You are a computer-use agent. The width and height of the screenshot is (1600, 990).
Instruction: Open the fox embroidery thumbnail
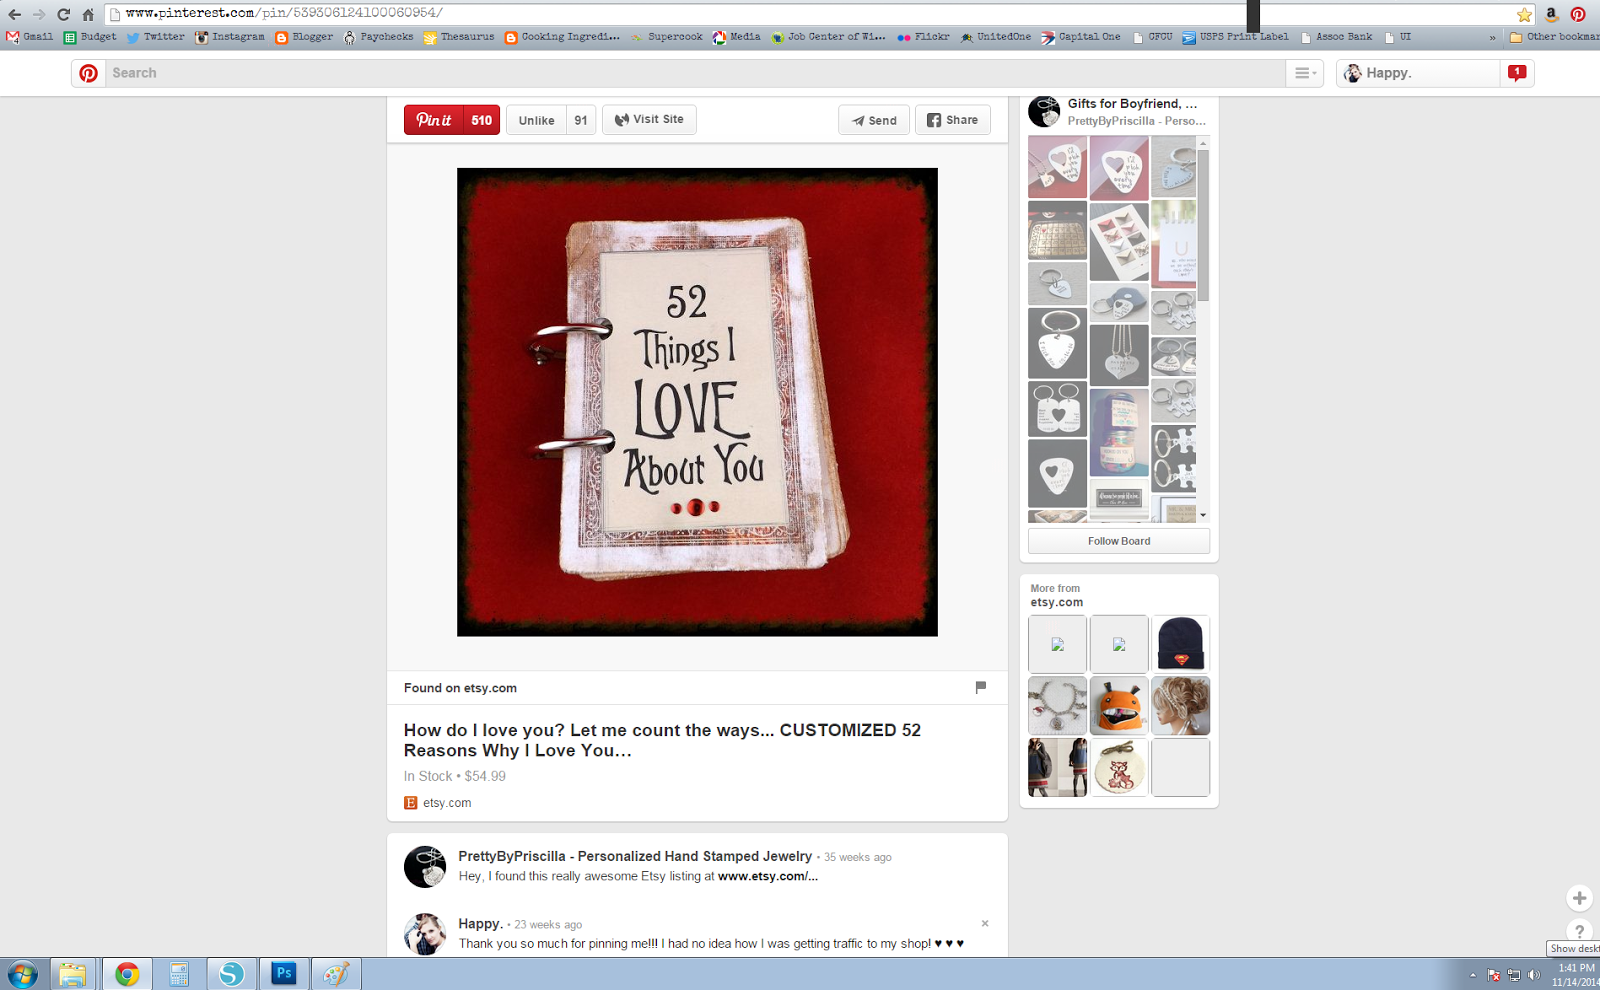click(1119, 767)
